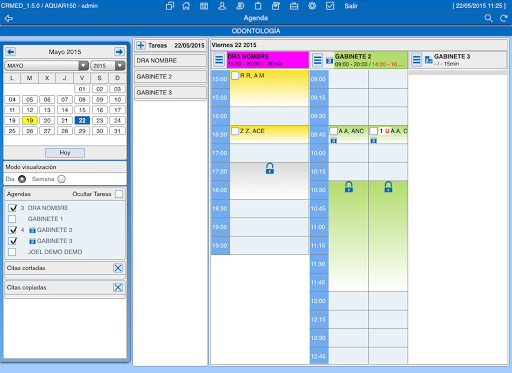Click the checkmark tasks icon in toolbar

click(330, 6)
